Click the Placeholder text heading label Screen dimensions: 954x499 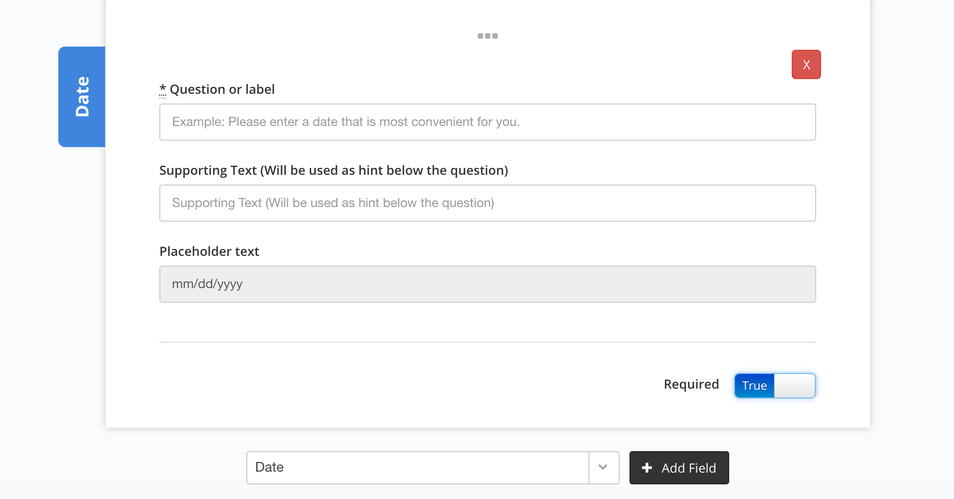[209, 251]
